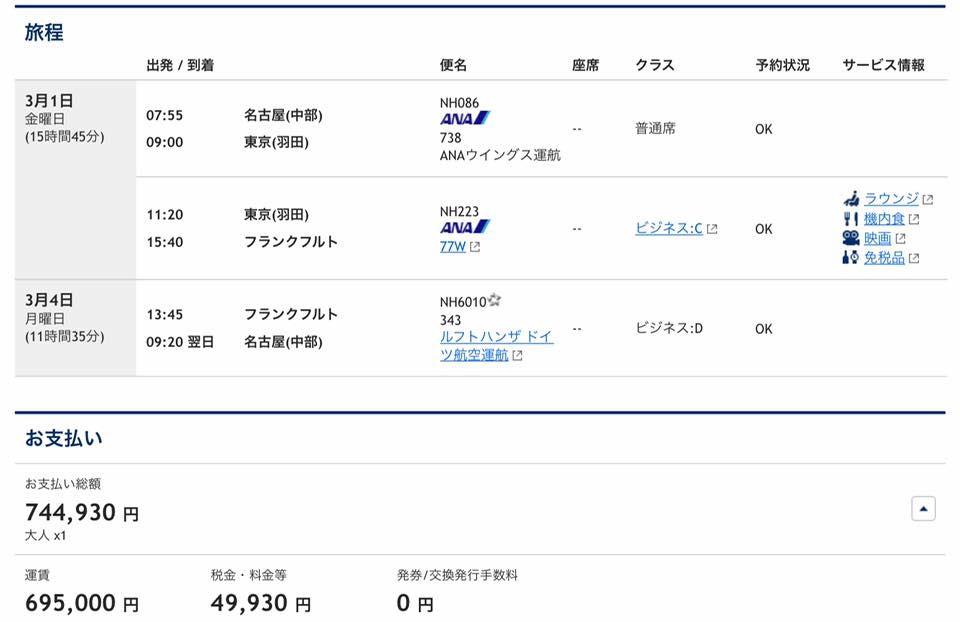Click external link icon beside ラウンジ

tap(928, 200)
